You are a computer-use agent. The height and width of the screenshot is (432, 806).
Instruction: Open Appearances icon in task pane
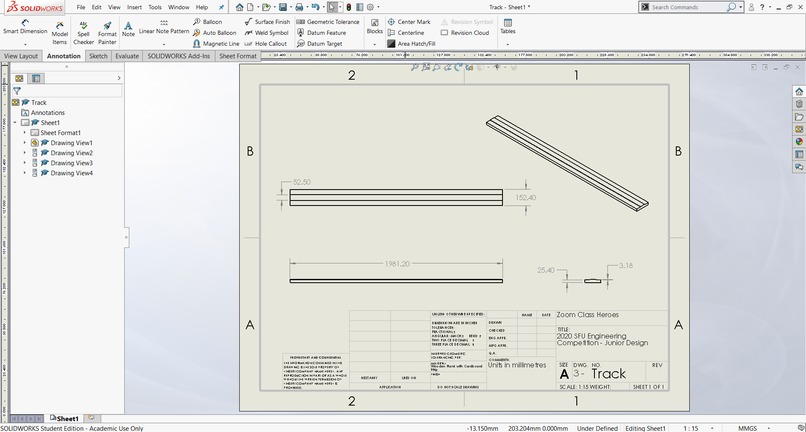tap(799, 141)
